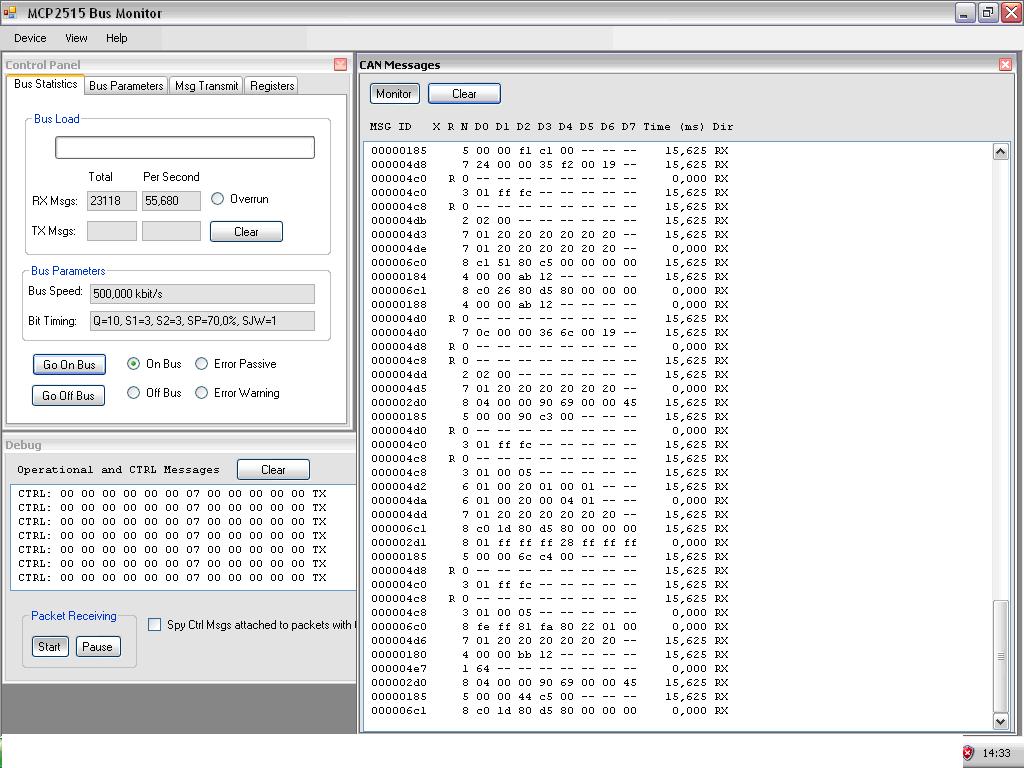Open the Device menu

pos(30,38)
